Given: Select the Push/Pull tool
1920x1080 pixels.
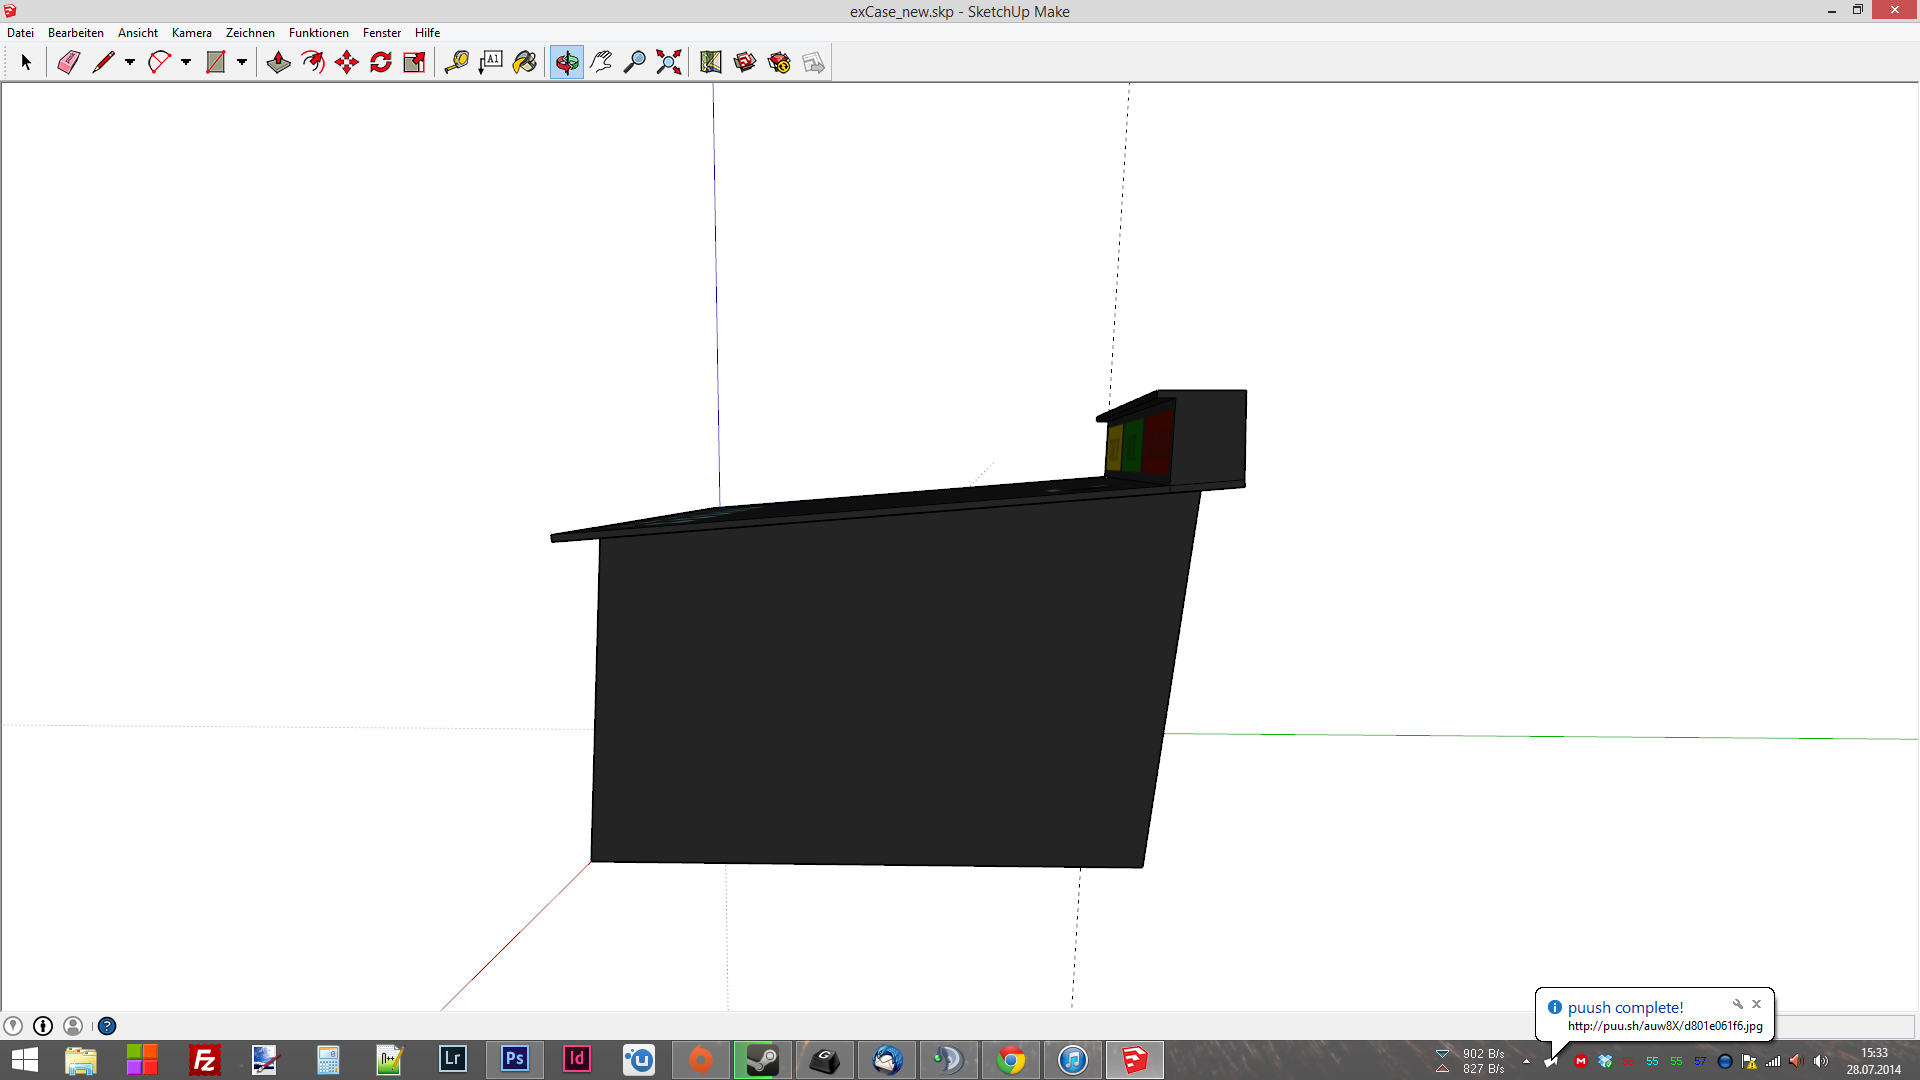Looking at the screenshot, I should tap(278, 62).
